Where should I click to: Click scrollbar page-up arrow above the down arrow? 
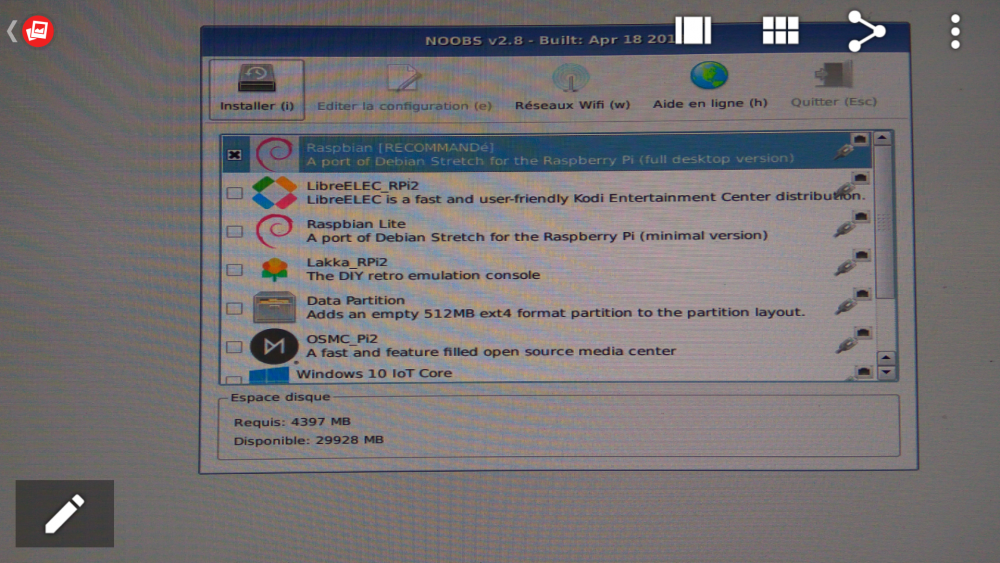[886, 358]
